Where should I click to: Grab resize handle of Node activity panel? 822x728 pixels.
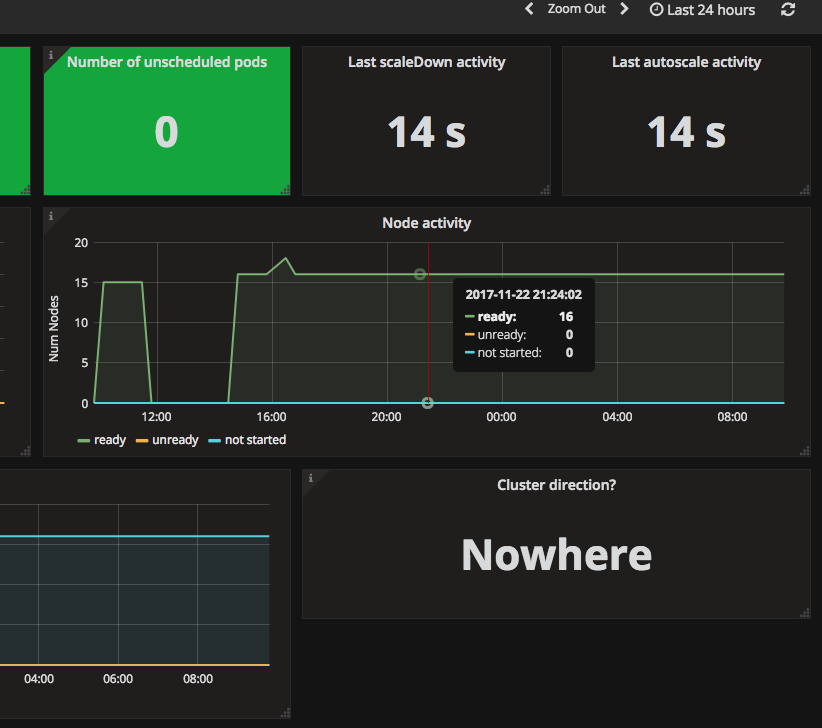click(x=805, y=451)
